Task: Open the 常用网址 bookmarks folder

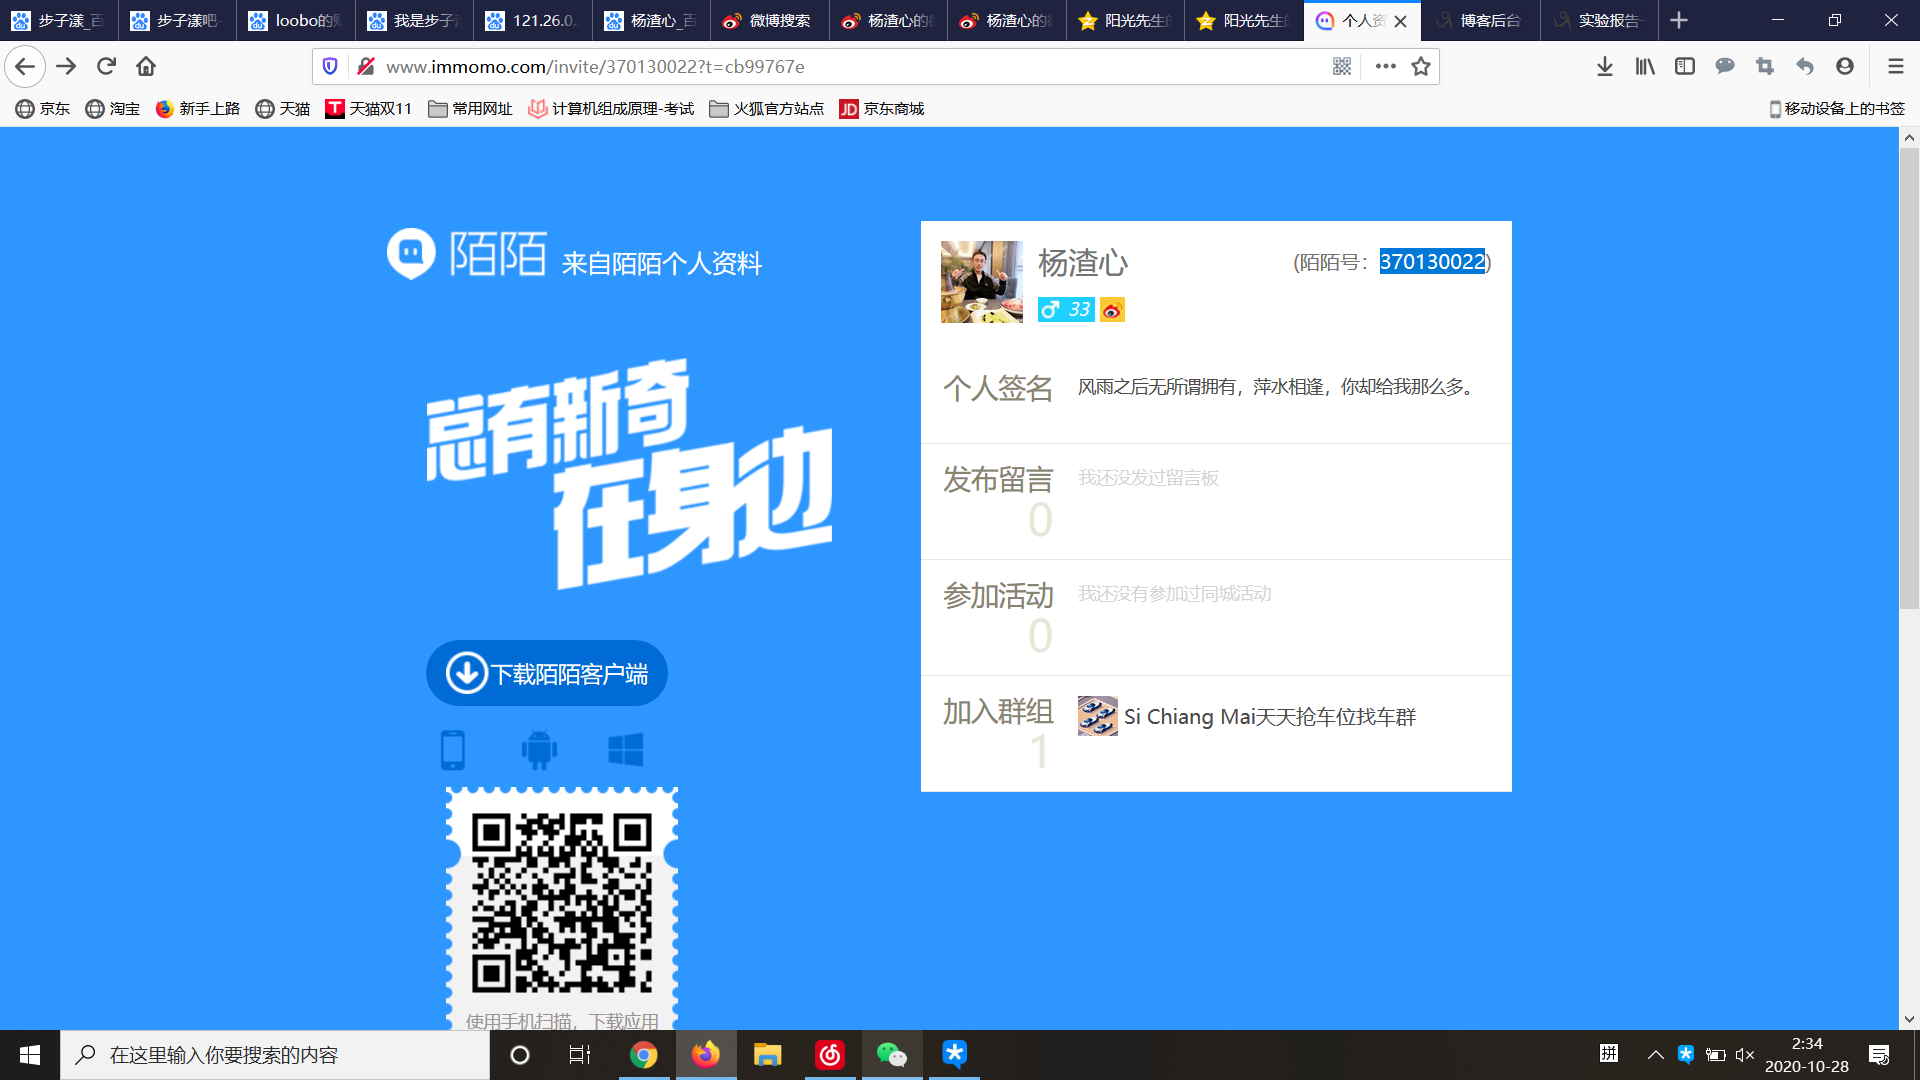Action: (x=470, y=108)
